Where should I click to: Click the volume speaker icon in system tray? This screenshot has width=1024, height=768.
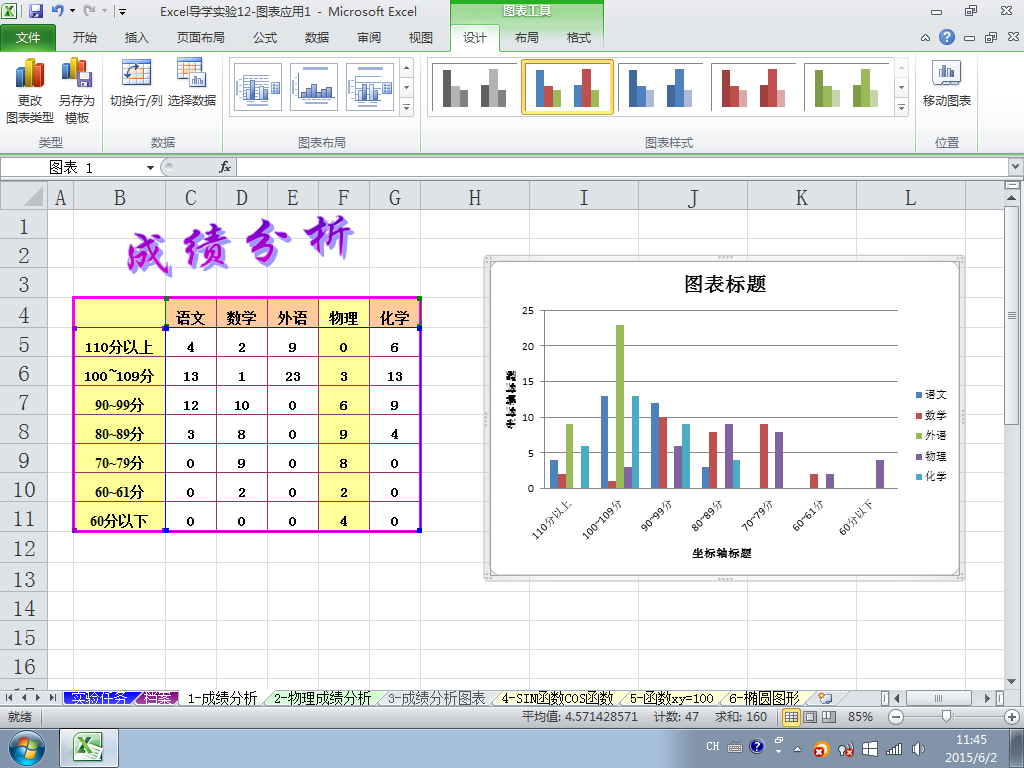point(918,749)
